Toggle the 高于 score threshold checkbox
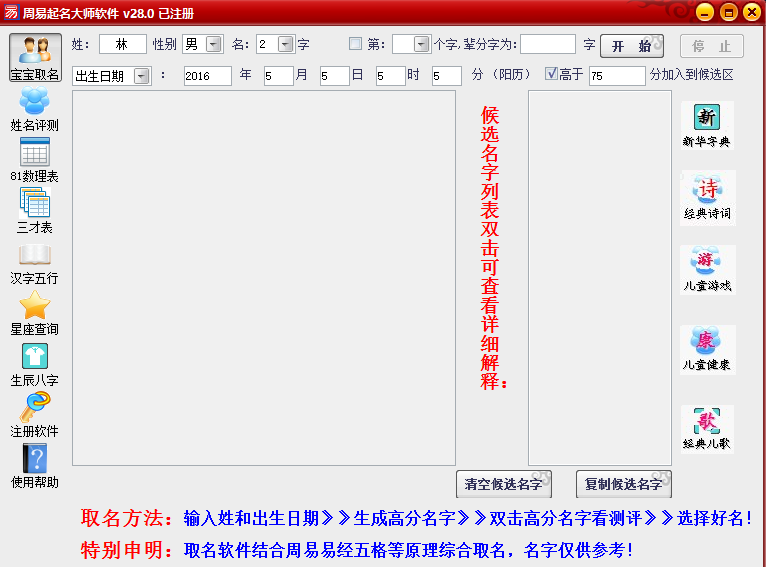Screen dimensions: 766x567 point(551,75)
